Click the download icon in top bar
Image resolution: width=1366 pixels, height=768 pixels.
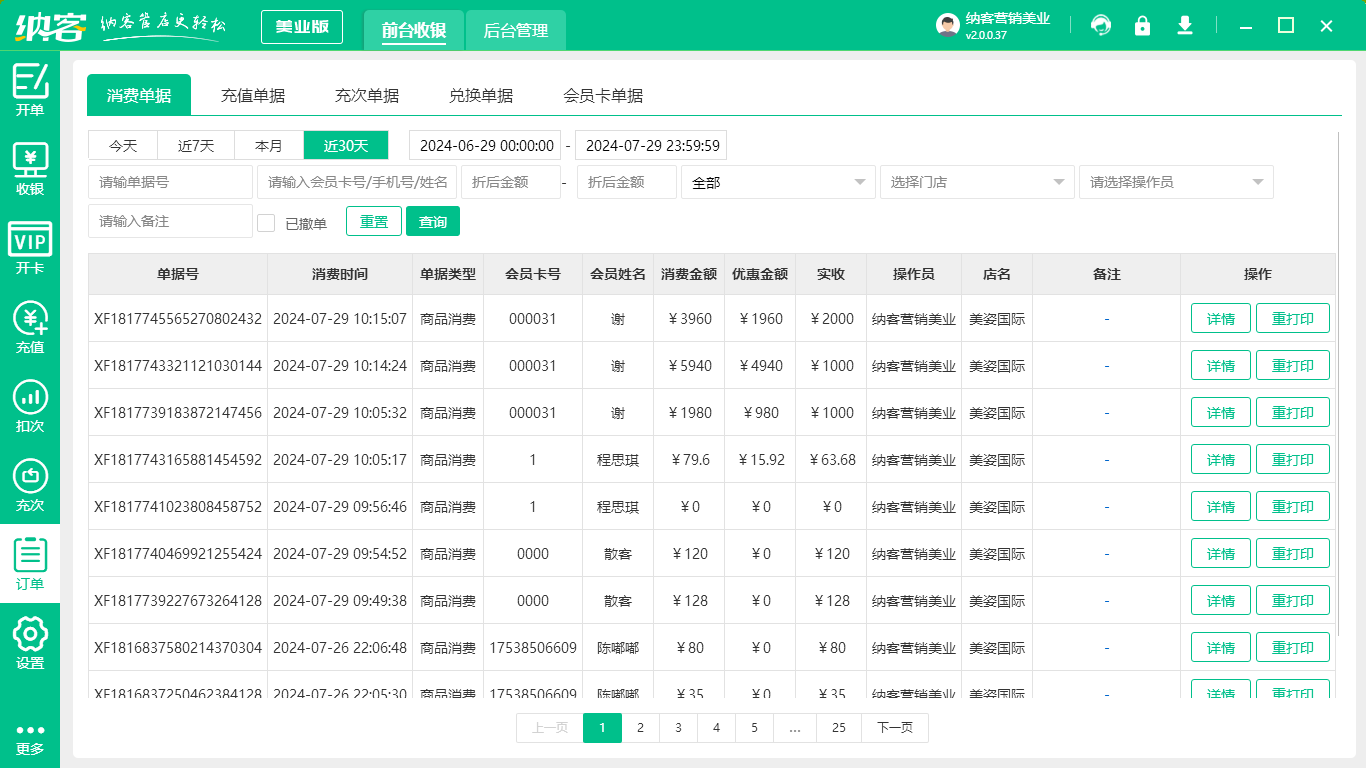point(1185,26)
